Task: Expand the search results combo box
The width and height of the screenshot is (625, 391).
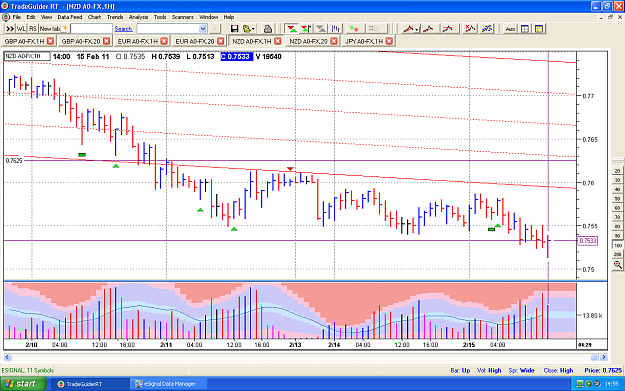Action: tap(202, 29)
